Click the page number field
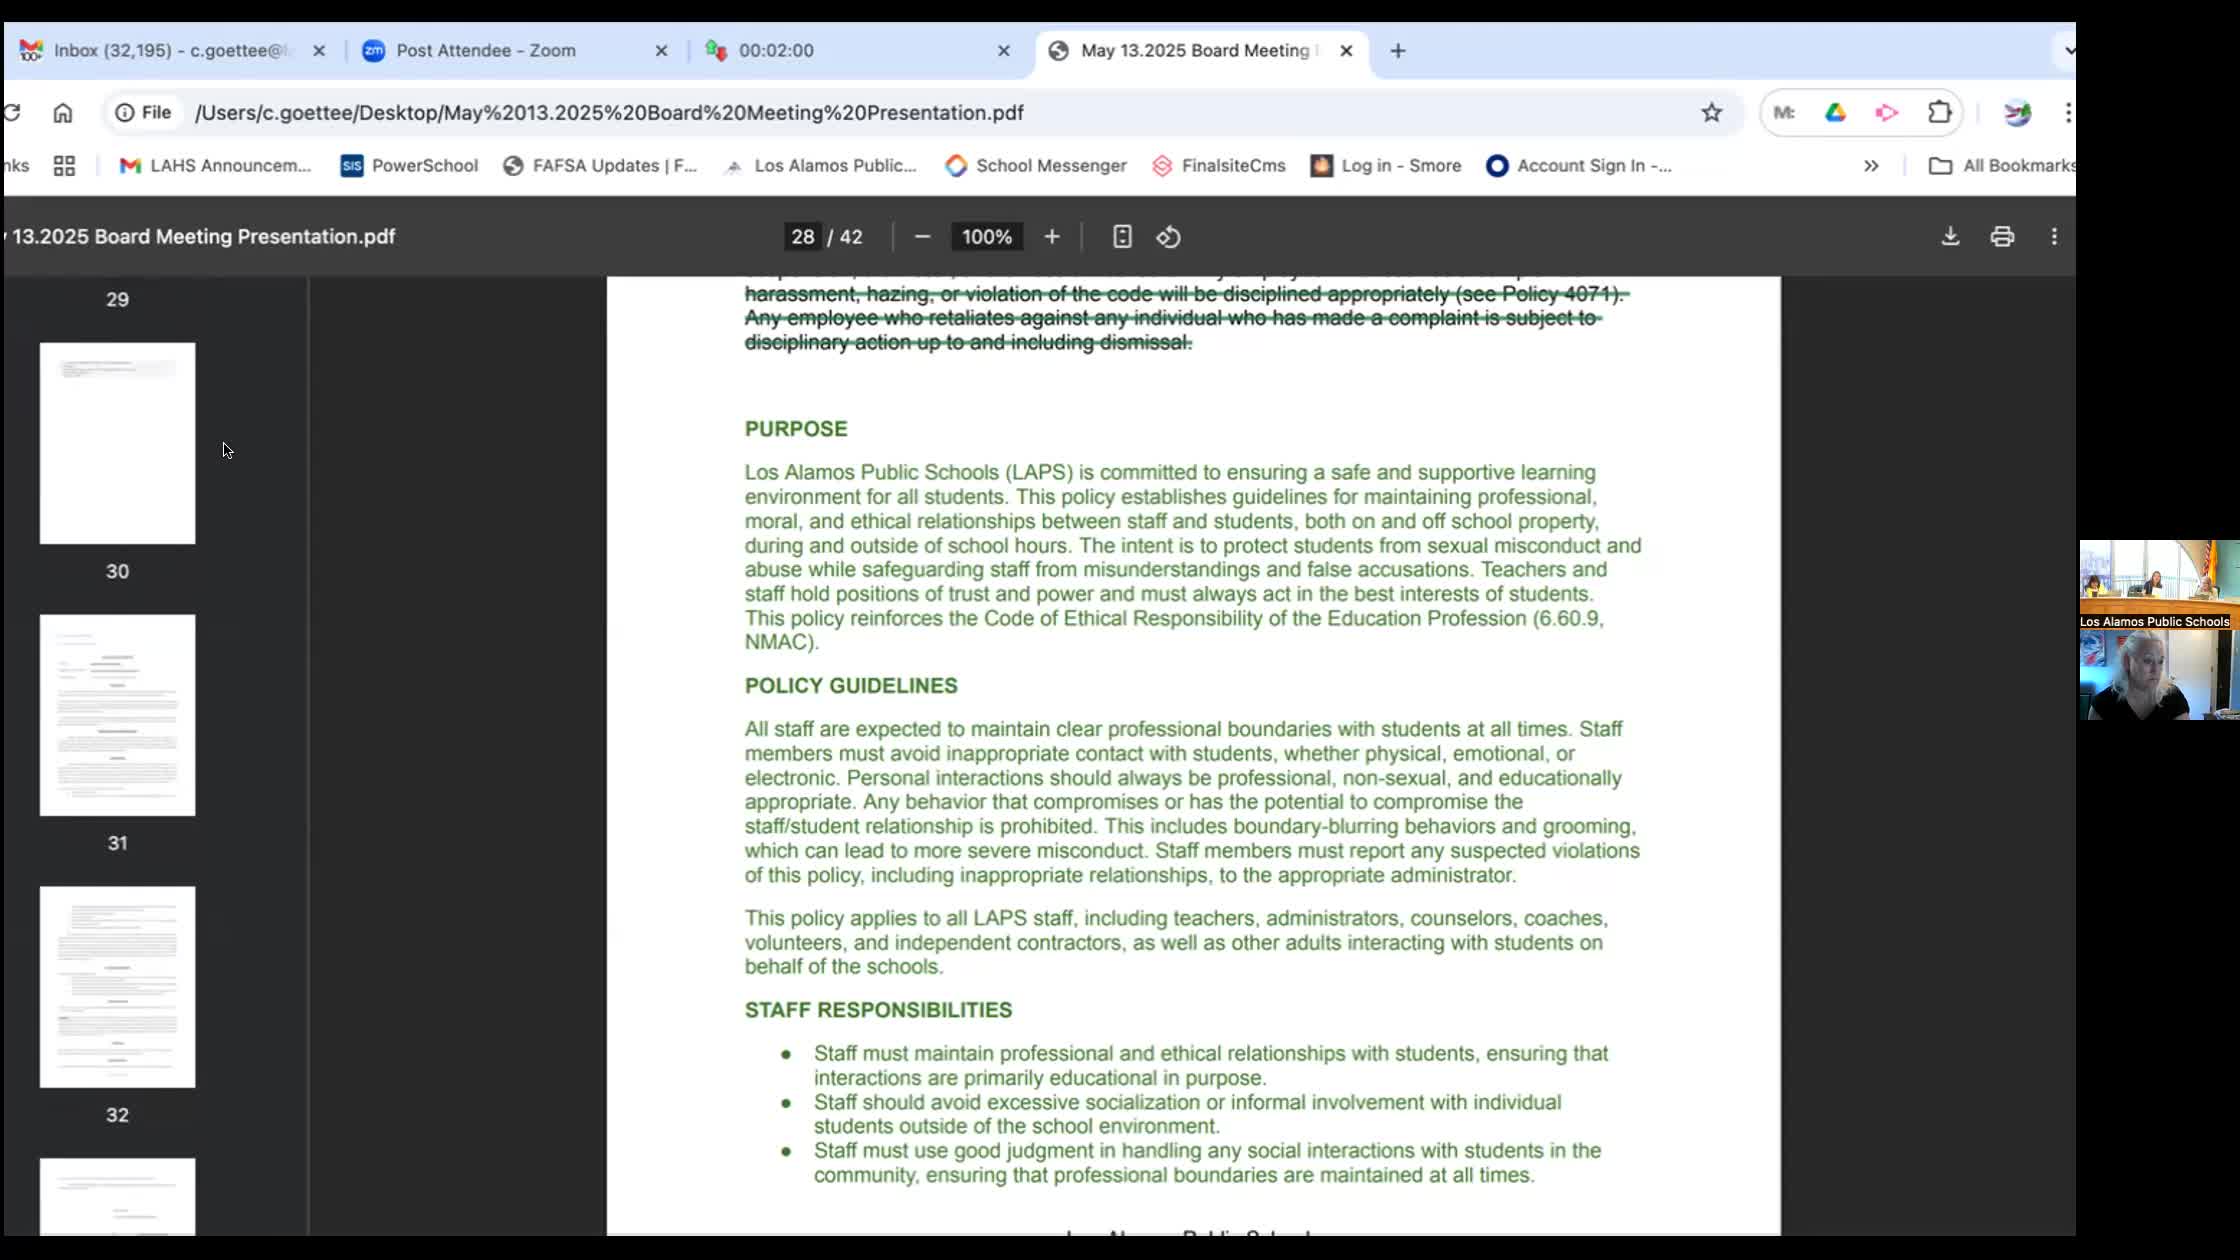The height and width of the screenshot is (1260, 2240). [x=802, y=237]
